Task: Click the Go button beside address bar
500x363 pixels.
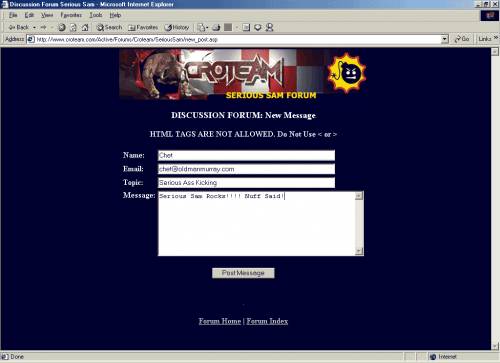Action: pyautogui.click(x=462, y=39)
